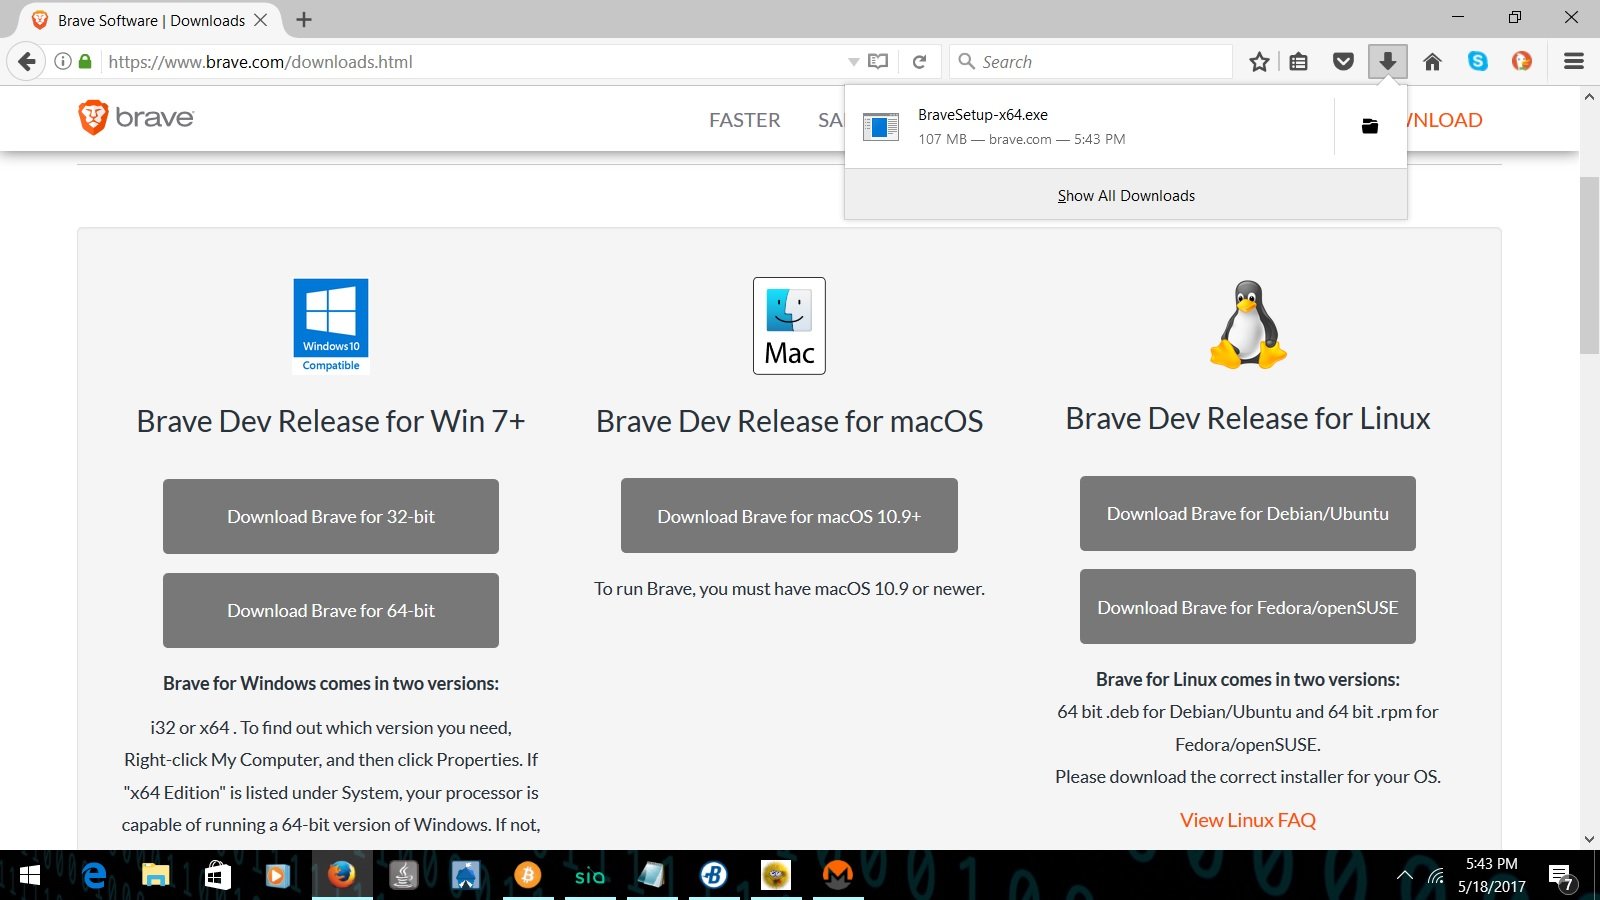Select the Brave Software | Downloads tab

click(150, 20)
